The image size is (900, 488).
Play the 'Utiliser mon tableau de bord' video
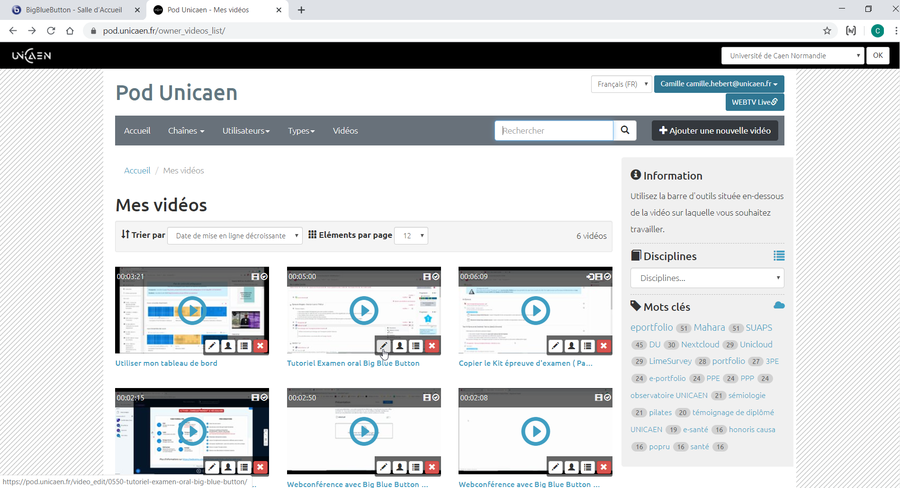point(192,311)
